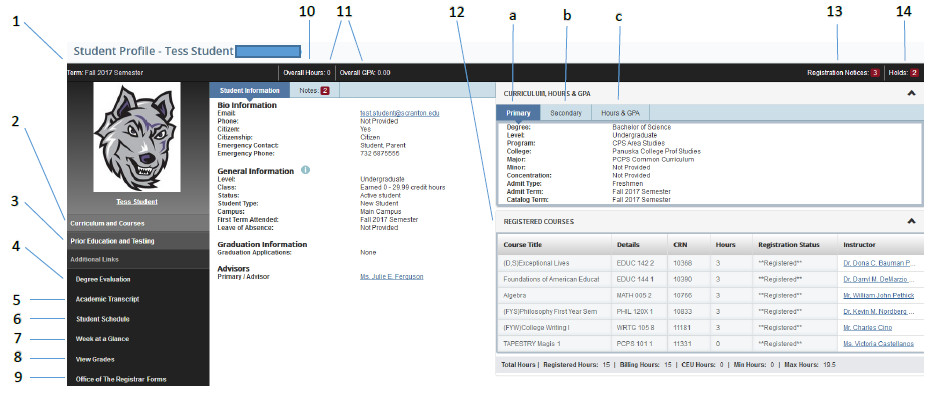Screen dimensions: 947x393
Task: Collapse the Curriculum, Hours & GPA panel
Action: point(911,93)
